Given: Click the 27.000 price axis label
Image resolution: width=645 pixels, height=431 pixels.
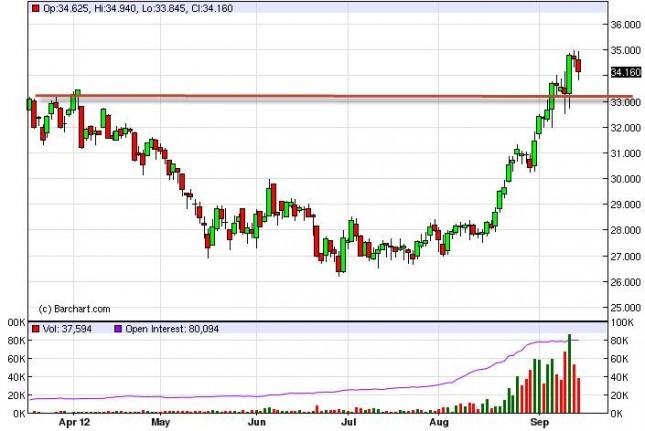Looking at the screenshot, I should pos(626,256).
